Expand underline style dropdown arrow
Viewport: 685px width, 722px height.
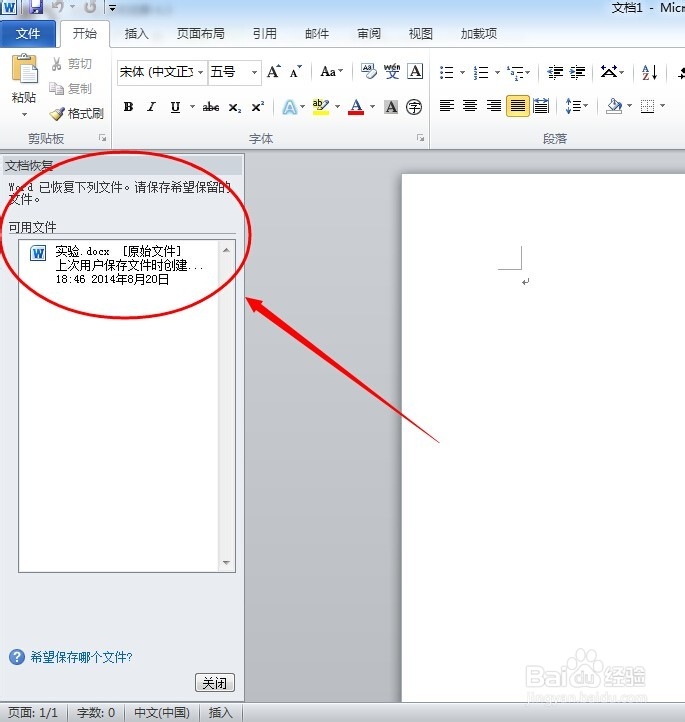[x=192, y=107]
